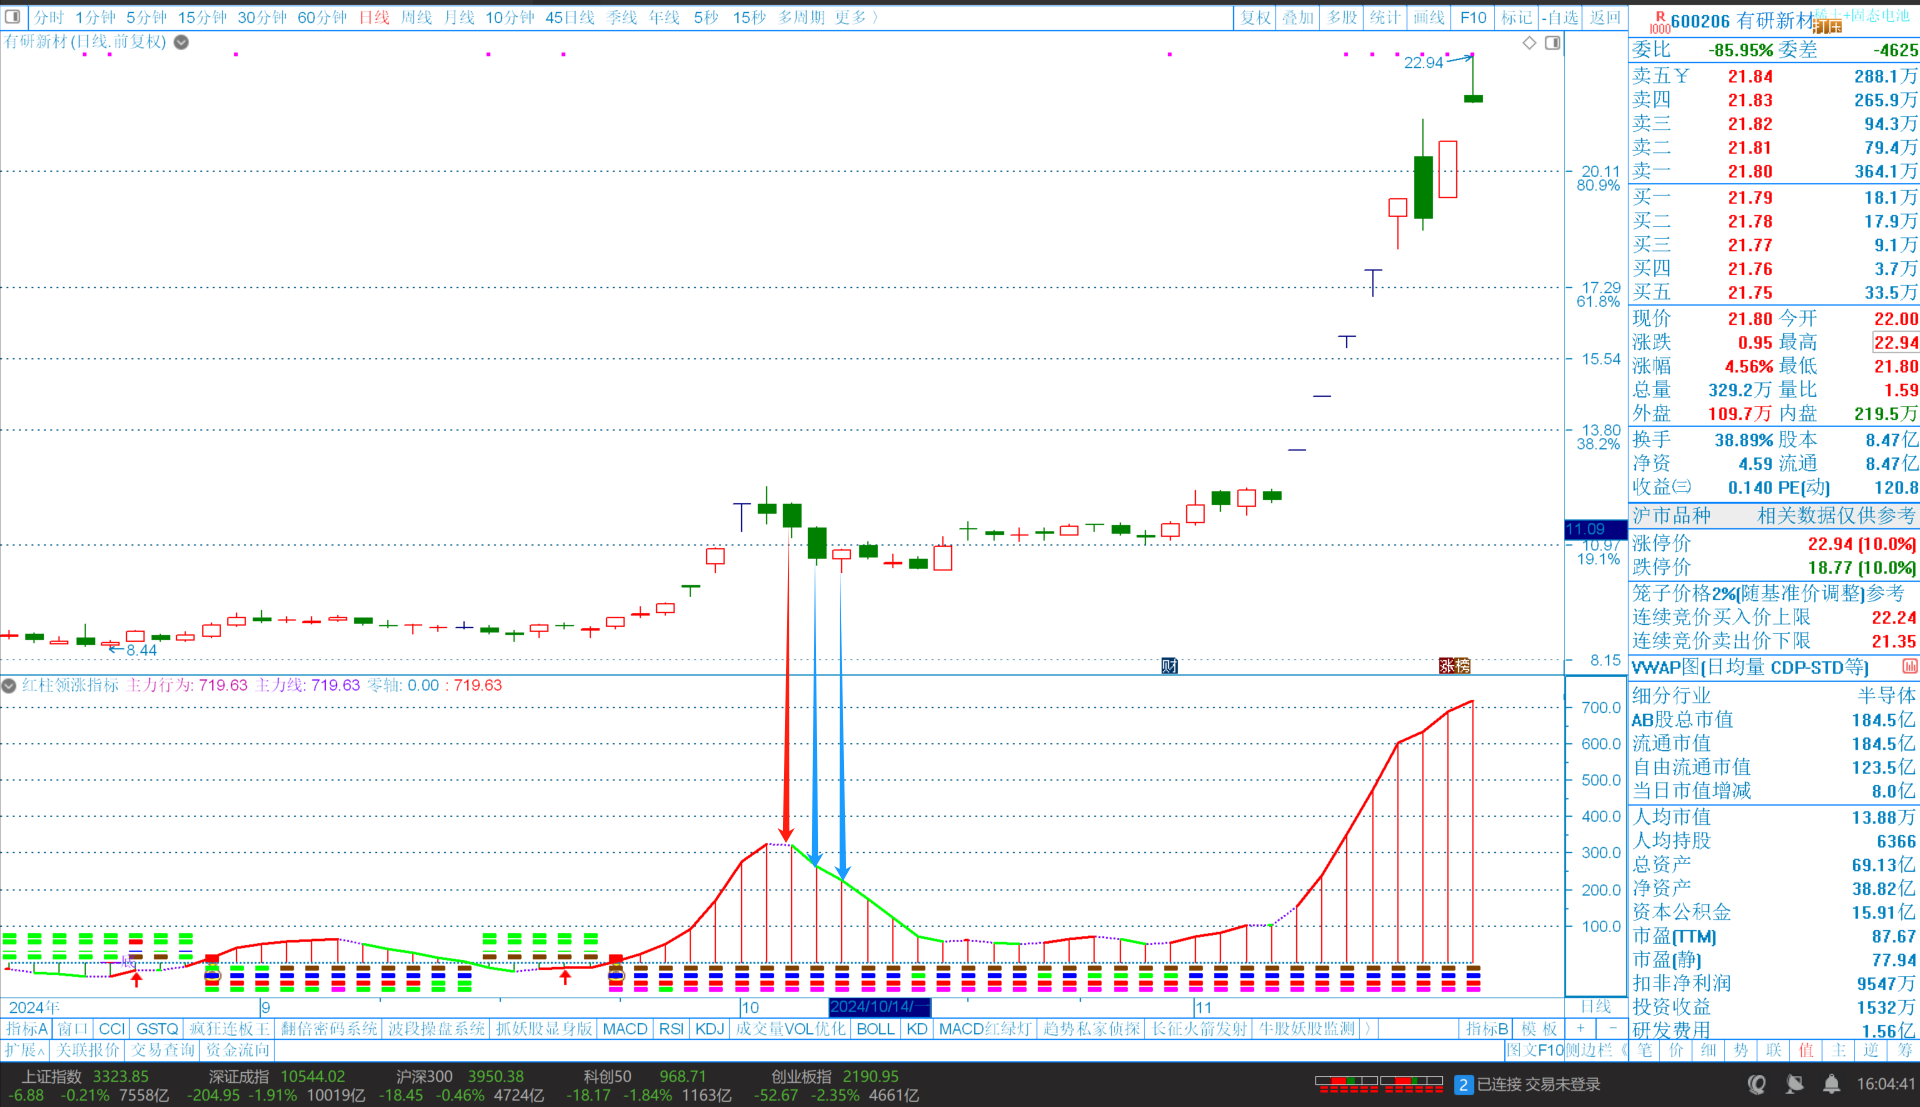The width and height of the screenshot is (1920, 1107).
Task: Click the diamond icon above the chart
Action: pos(1529,42)
